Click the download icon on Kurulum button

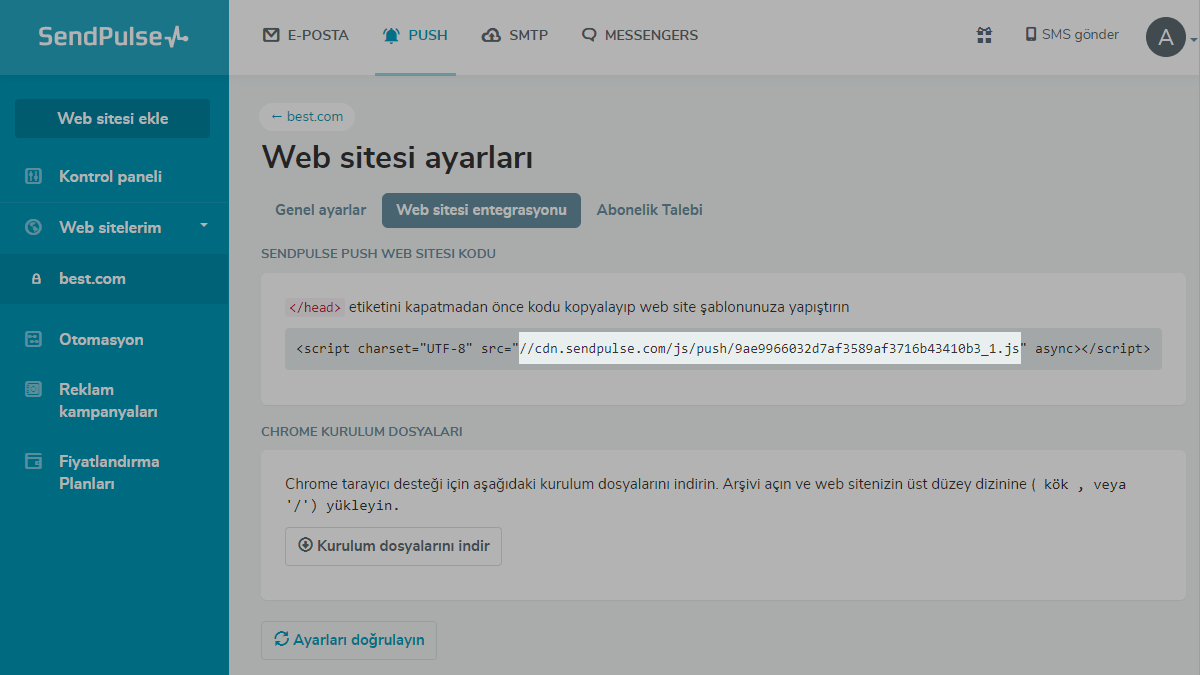[305, 545]
